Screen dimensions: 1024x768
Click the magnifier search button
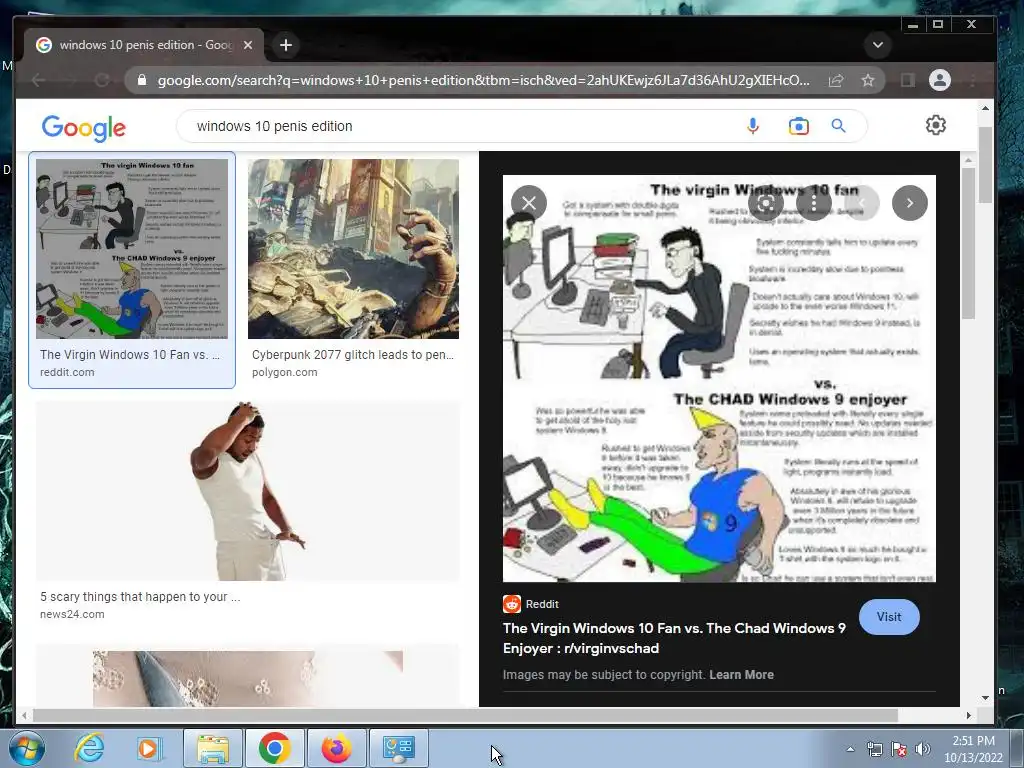tap(839, 126)
